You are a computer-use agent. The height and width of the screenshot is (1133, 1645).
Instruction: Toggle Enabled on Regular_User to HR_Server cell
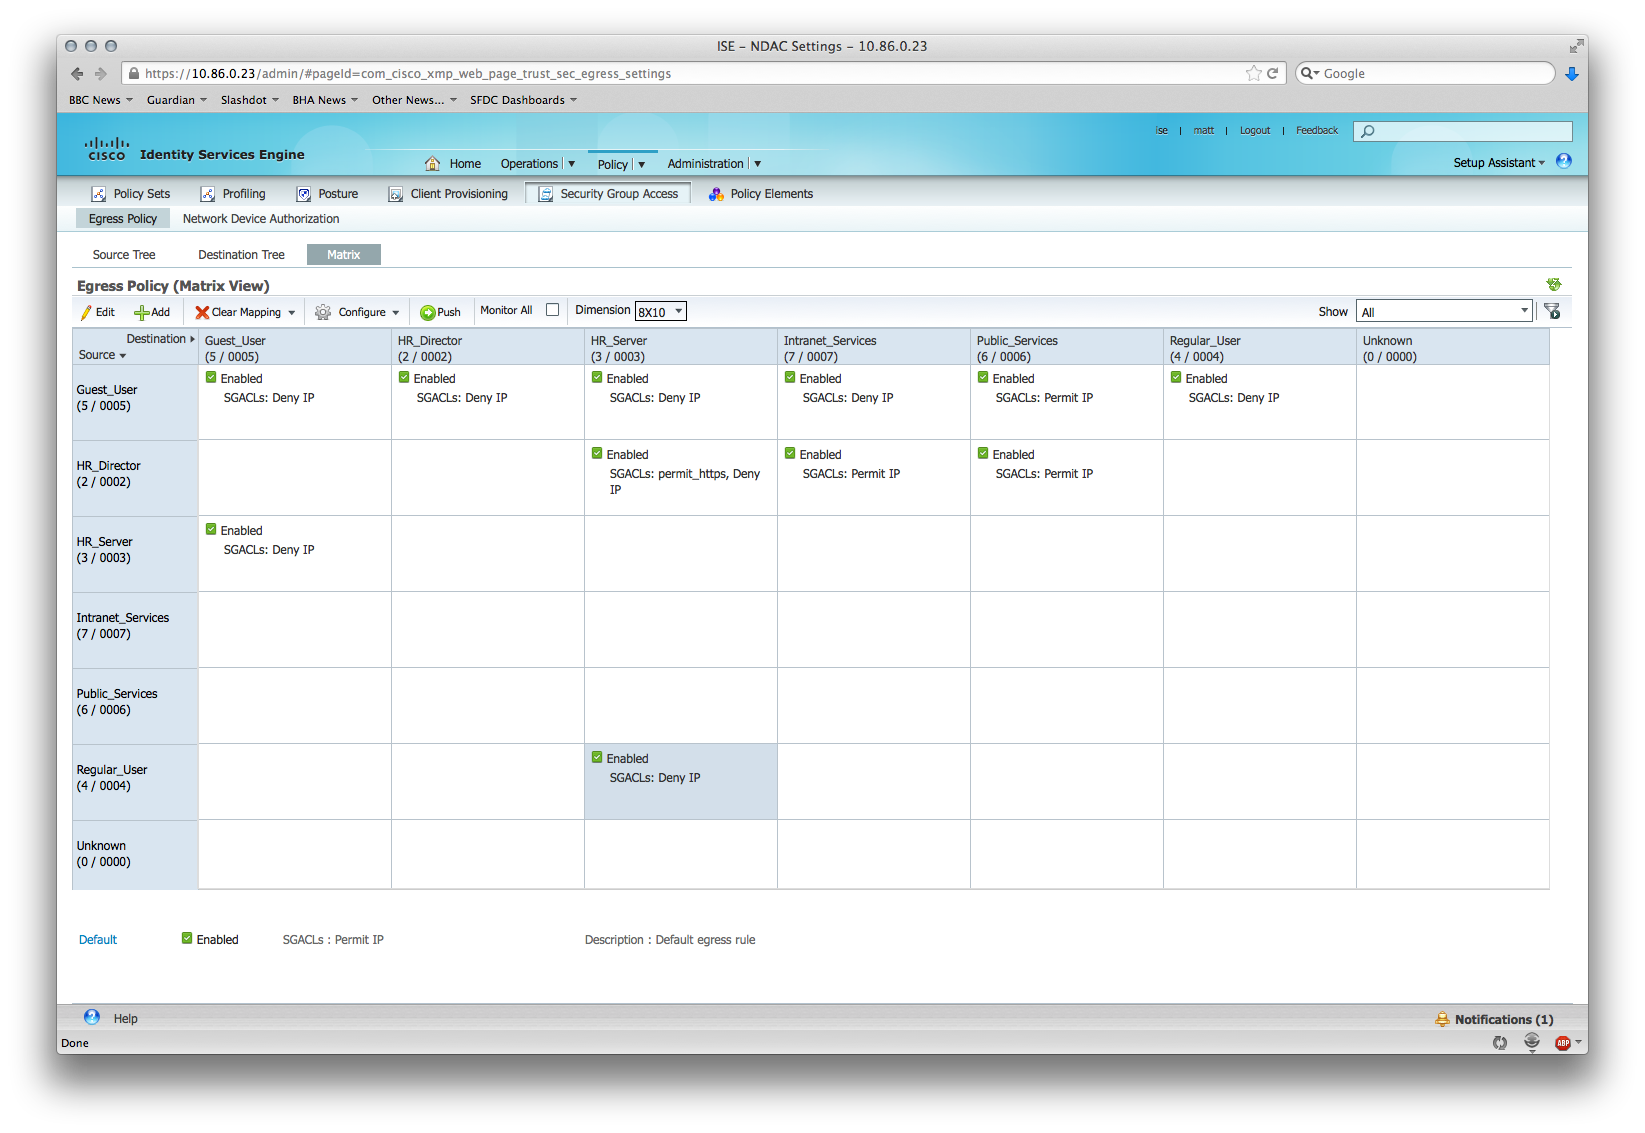pyautogui.click(x=598, y=757)
